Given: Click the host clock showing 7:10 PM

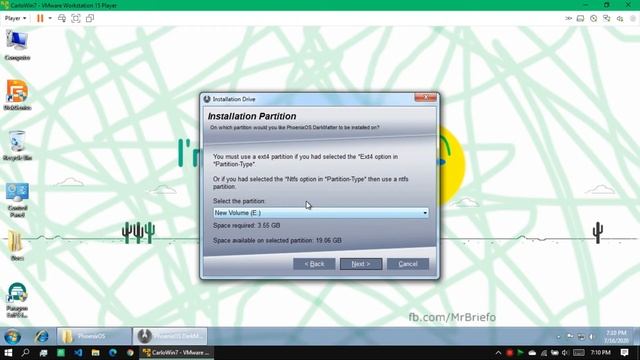Looking at the screenshot, I should (x=600, y=353).
